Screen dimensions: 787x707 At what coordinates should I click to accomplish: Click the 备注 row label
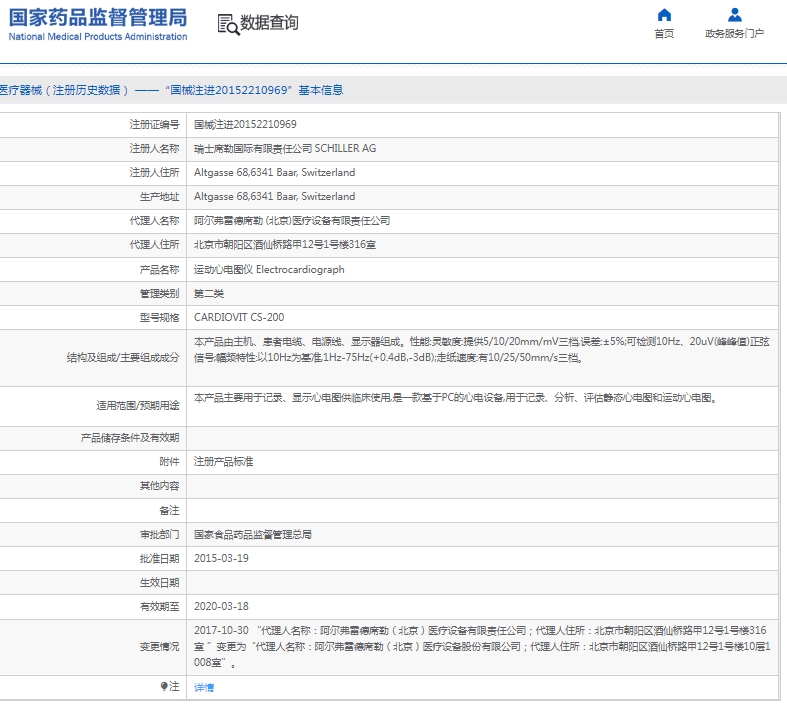click(x=169, y=511)
